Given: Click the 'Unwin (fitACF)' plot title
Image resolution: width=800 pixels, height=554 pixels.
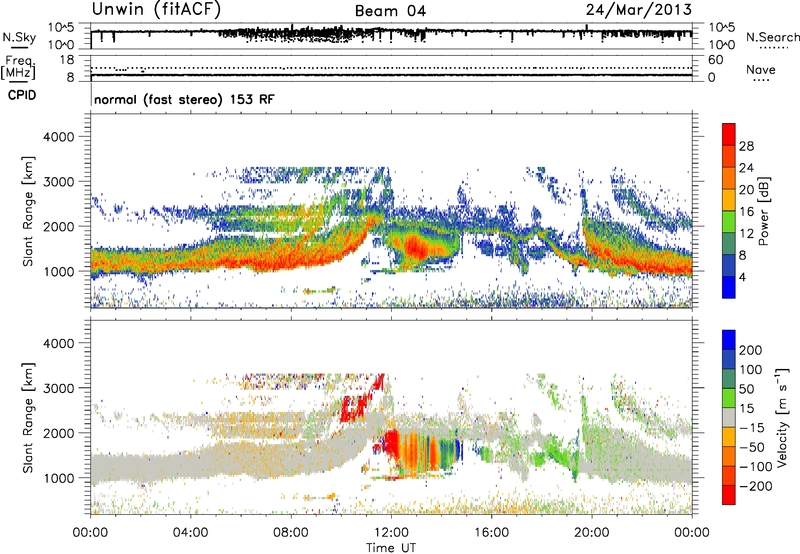Looking at the screenshot, I should (156, 10).
